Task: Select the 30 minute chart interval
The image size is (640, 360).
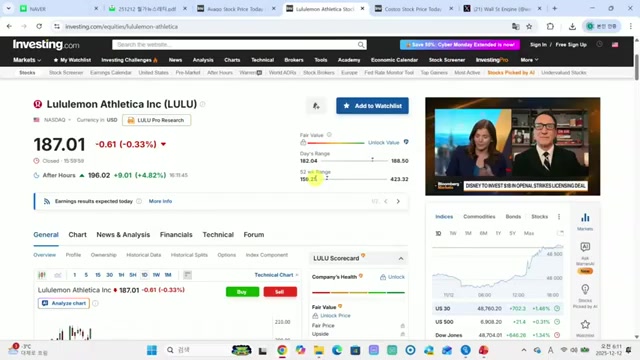Action: 109,275
